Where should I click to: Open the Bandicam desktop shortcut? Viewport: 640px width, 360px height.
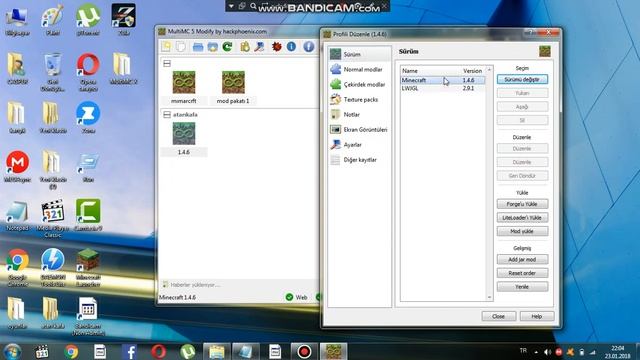point(88,316)
